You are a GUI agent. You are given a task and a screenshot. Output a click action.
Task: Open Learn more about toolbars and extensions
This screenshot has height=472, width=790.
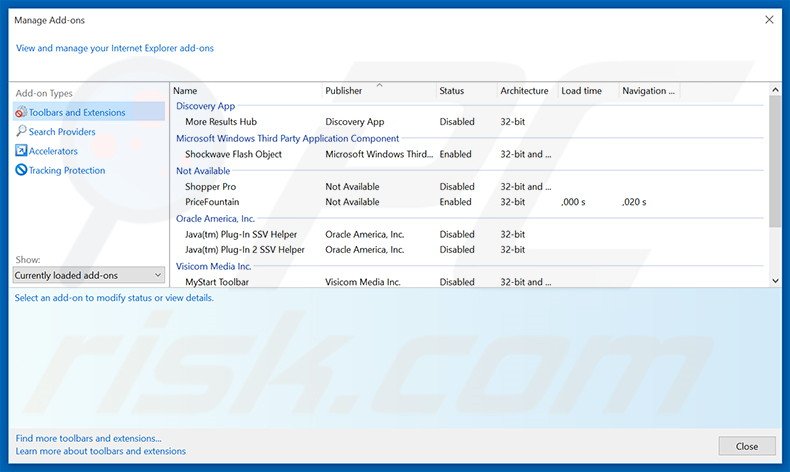pos(101,451)
